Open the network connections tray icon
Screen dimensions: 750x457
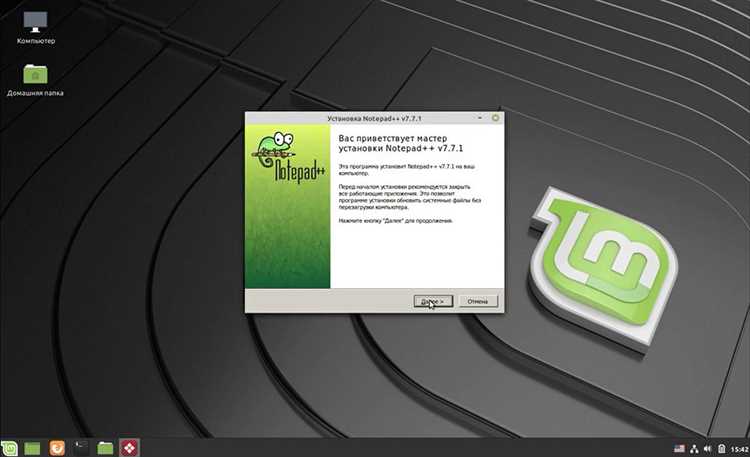click(694, 449)
